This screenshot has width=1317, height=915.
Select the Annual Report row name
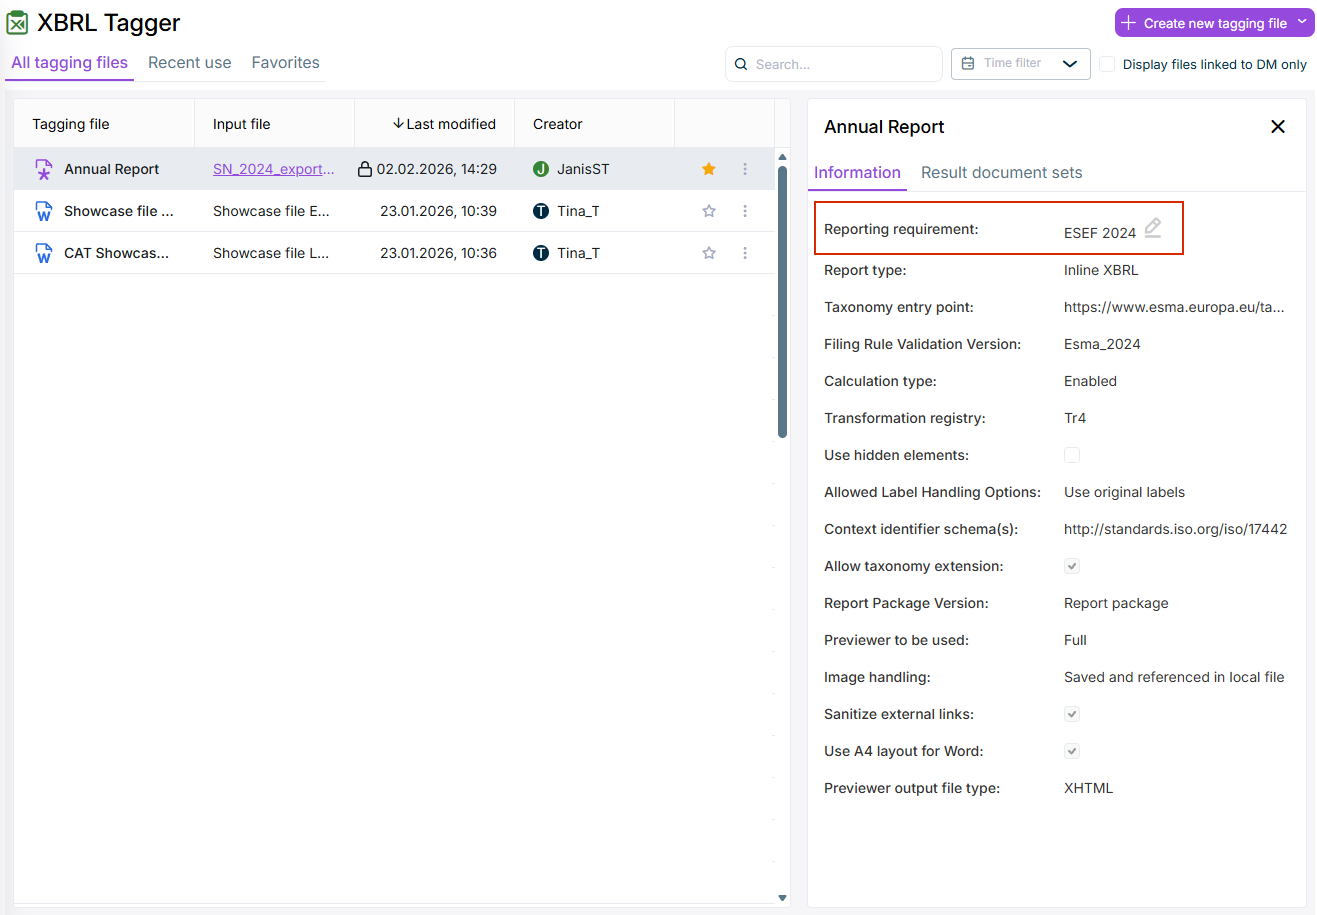(112, 169)
